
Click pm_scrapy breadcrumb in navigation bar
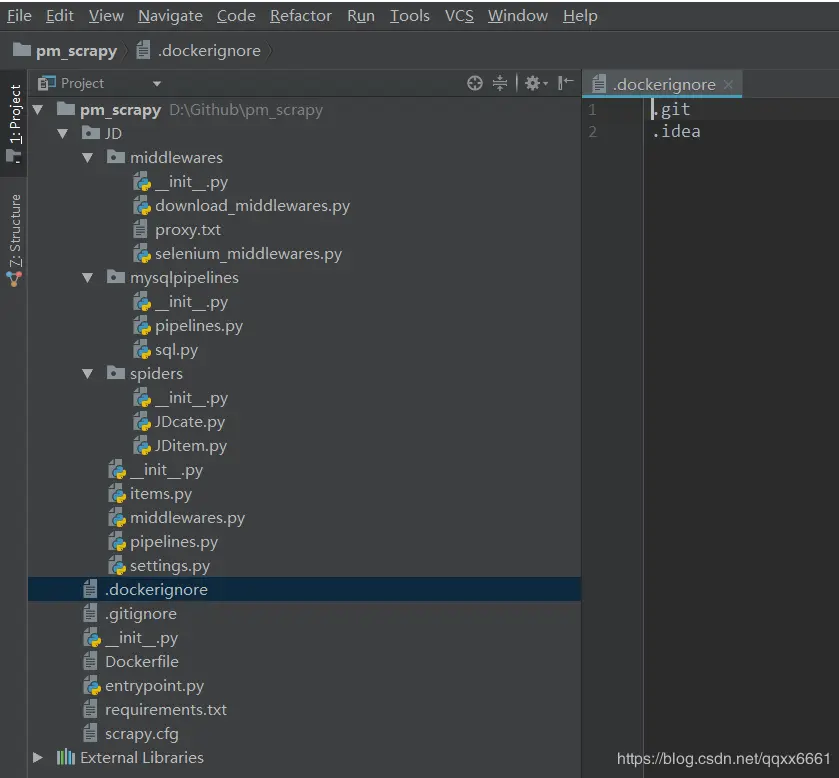click(x=65, y=51)
